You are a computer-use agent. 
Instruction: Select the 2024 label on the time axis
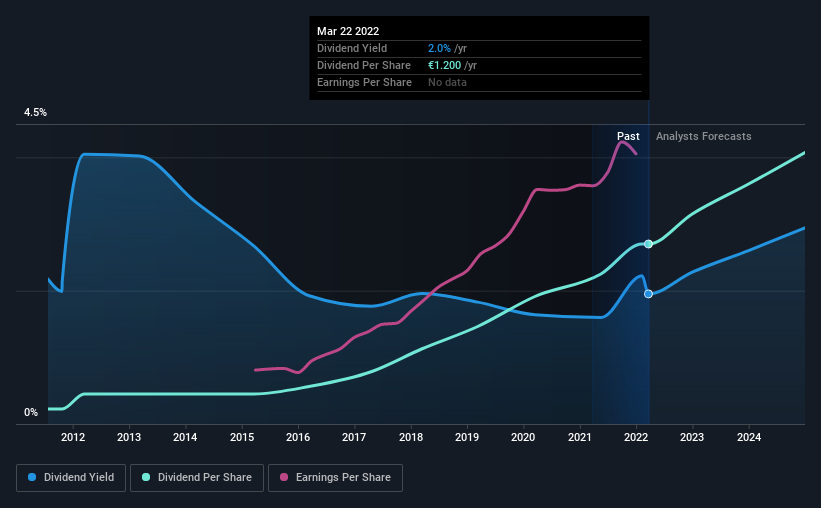coord(749,437)
